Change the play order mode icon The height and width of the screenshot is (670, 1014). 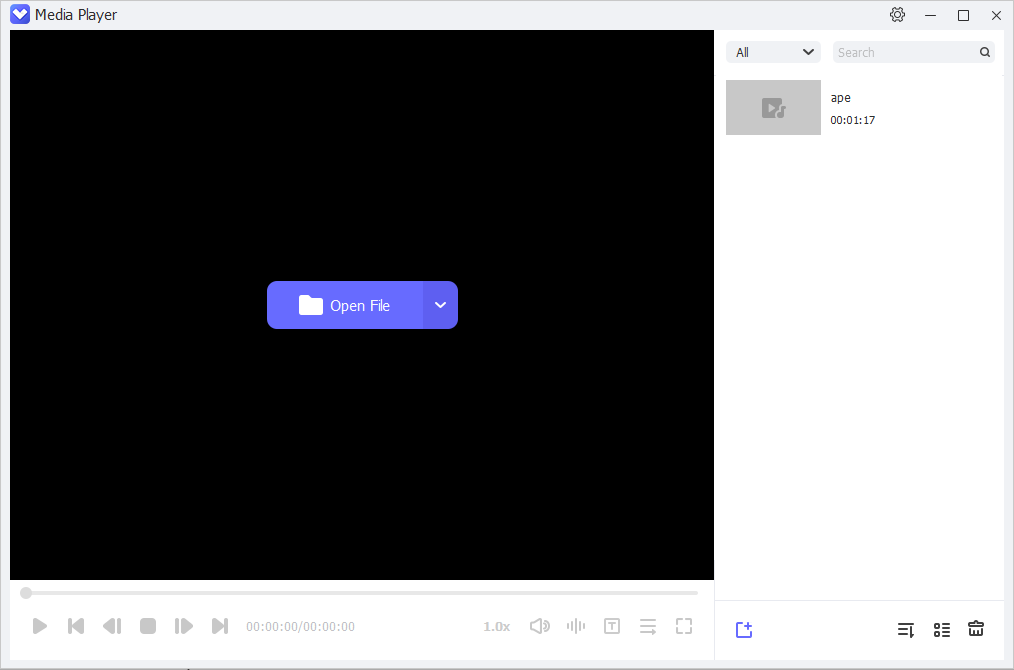point(648,625)
